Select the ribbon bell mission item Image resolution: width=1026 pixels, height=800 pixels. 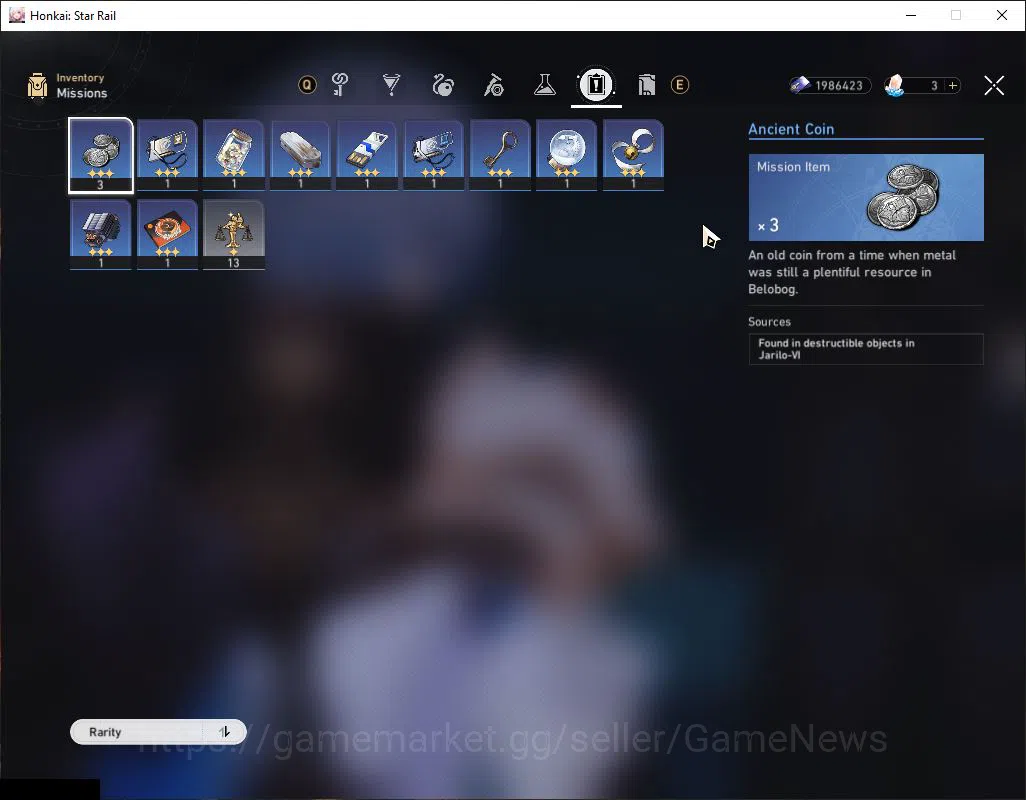[633, 155]
